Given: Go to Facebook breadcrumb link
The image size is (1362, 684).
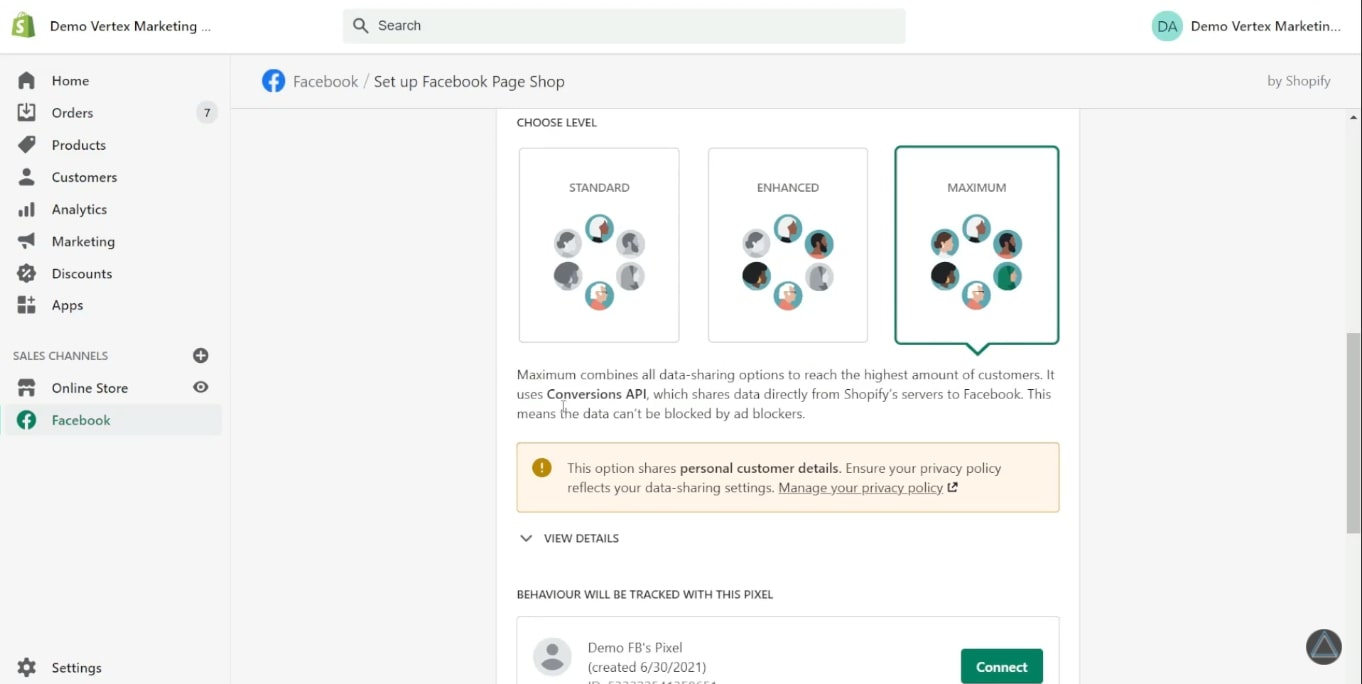Looking at the screenshot, I should click(325, 82).
